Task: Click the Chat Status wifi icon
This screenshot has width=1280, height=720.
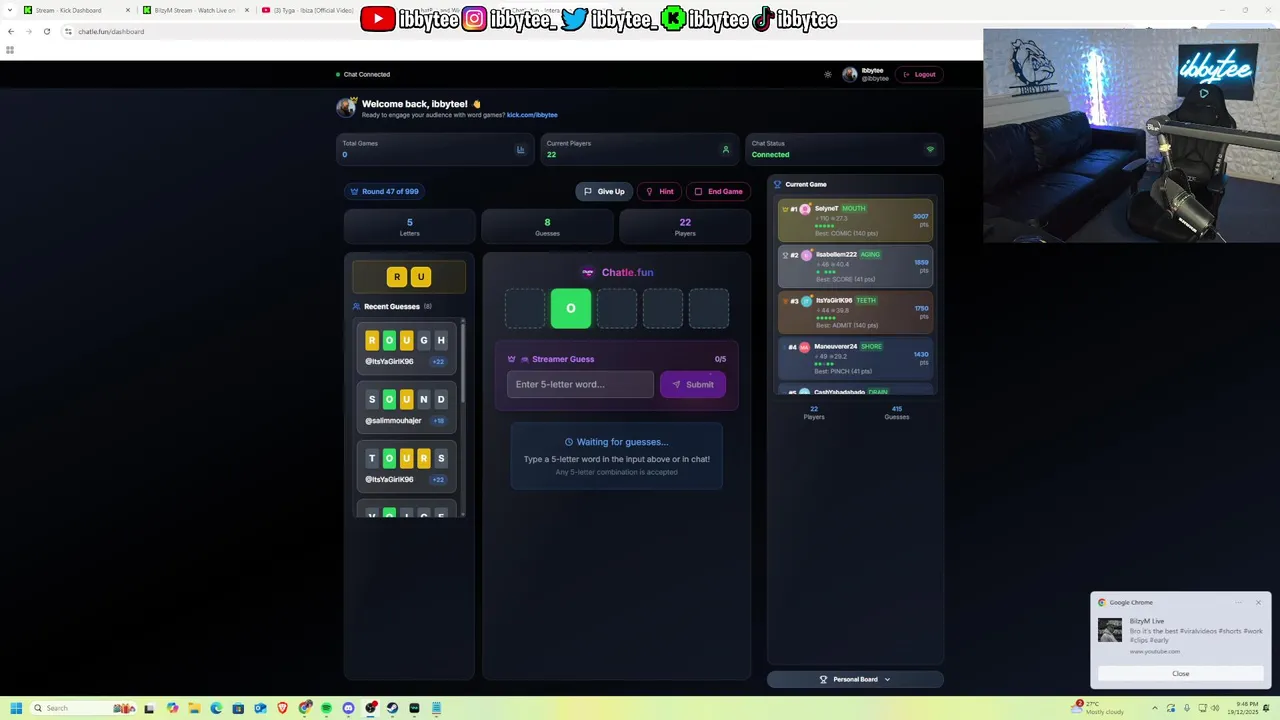Action: pos(930,150)
